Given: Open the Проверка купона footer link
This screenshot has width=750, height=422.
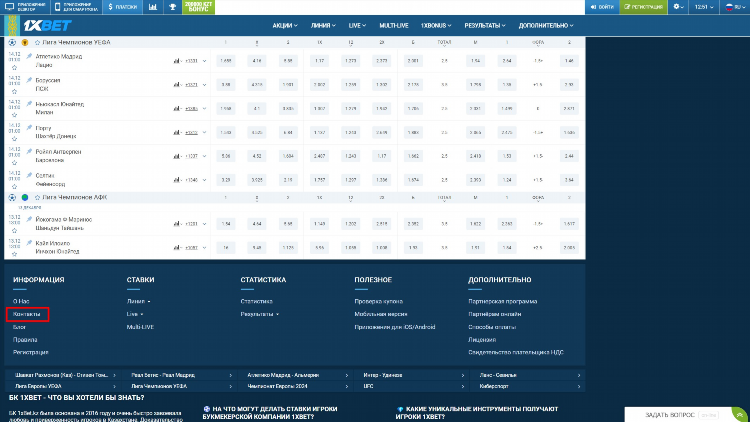Looking at the screenshot, I should point(378,301).
